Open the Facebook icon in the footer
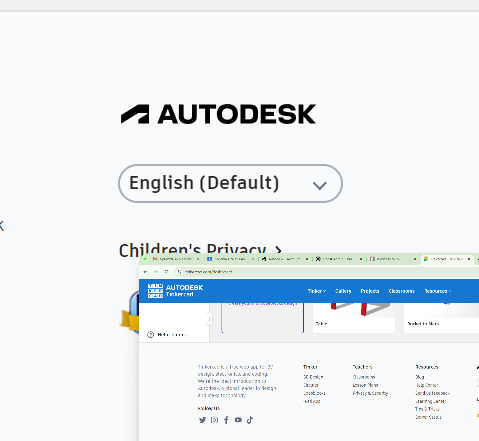The width and height of the screenshot is (479, 441). [226, 420]
